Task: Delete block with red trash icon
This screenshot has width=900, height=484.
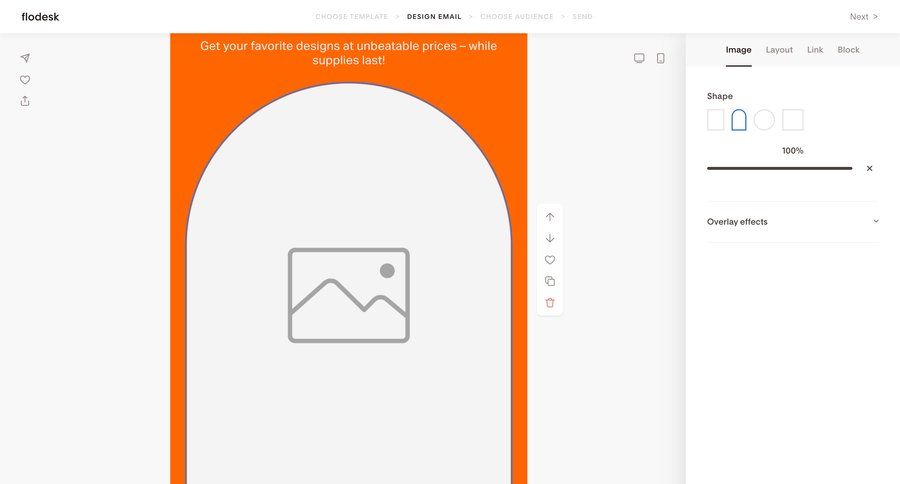Action: (x=550, y=303)
